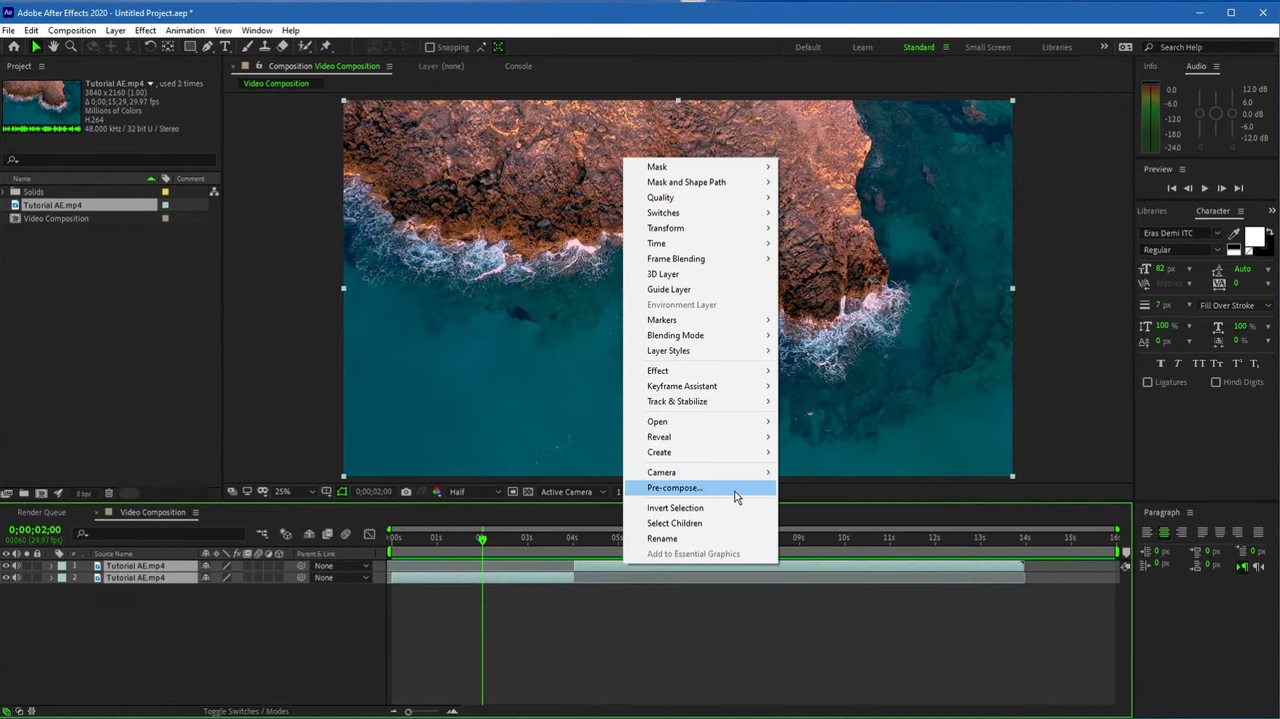1280x719 pixels.
Task: Check the Ligatures checkbox
Action: tap(1148, 382)
